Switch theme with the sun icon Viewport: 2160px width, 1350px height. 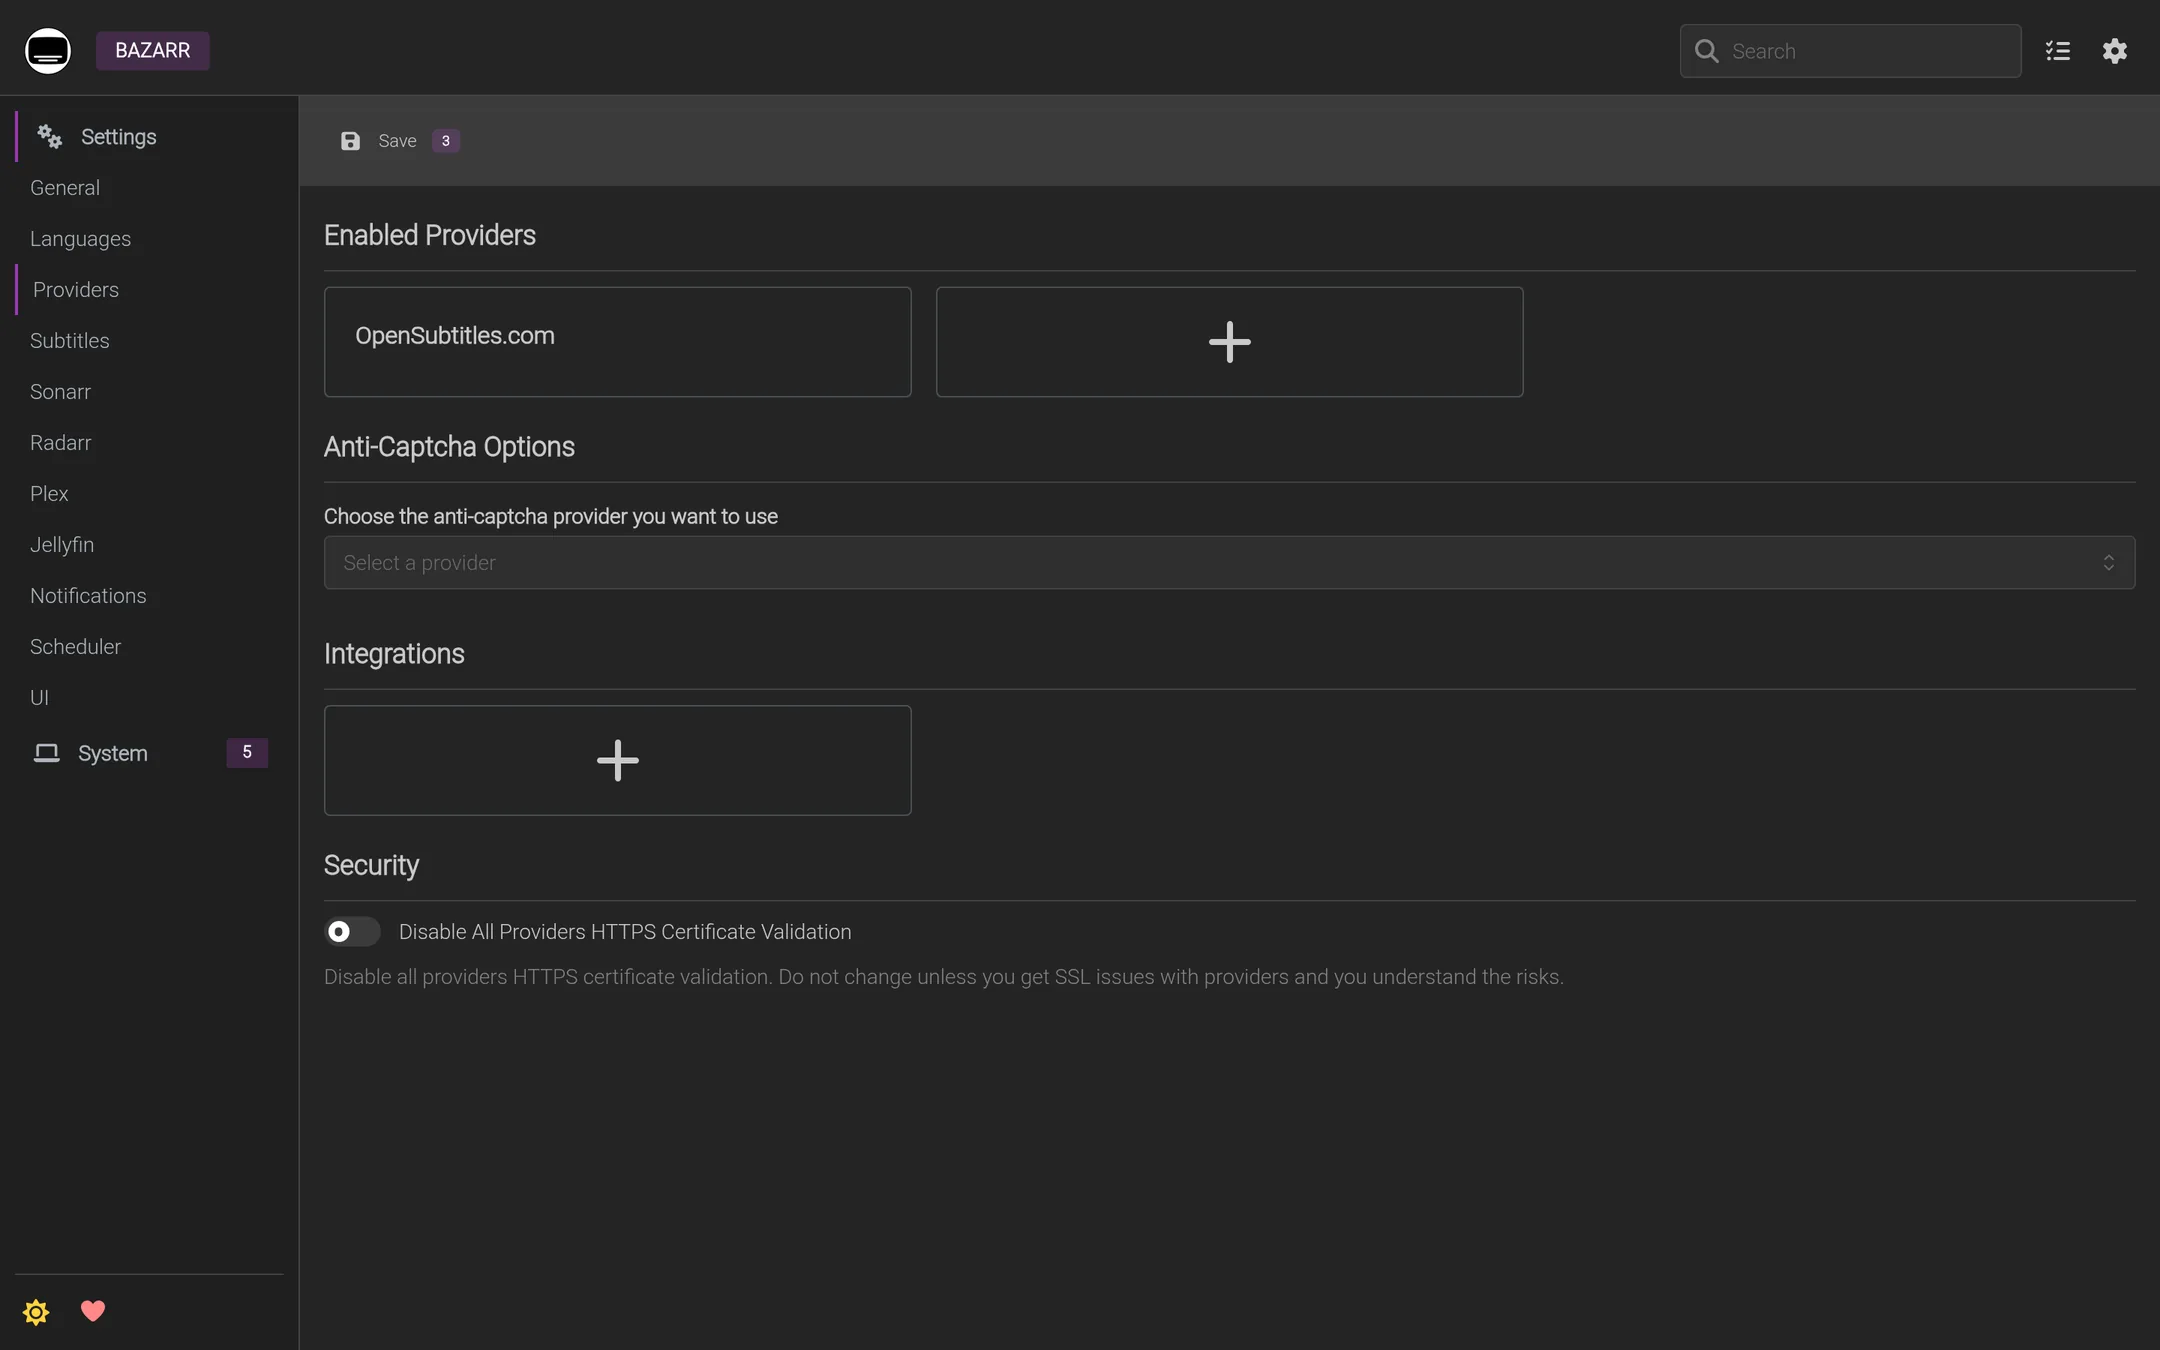(x=36, y=1312)
